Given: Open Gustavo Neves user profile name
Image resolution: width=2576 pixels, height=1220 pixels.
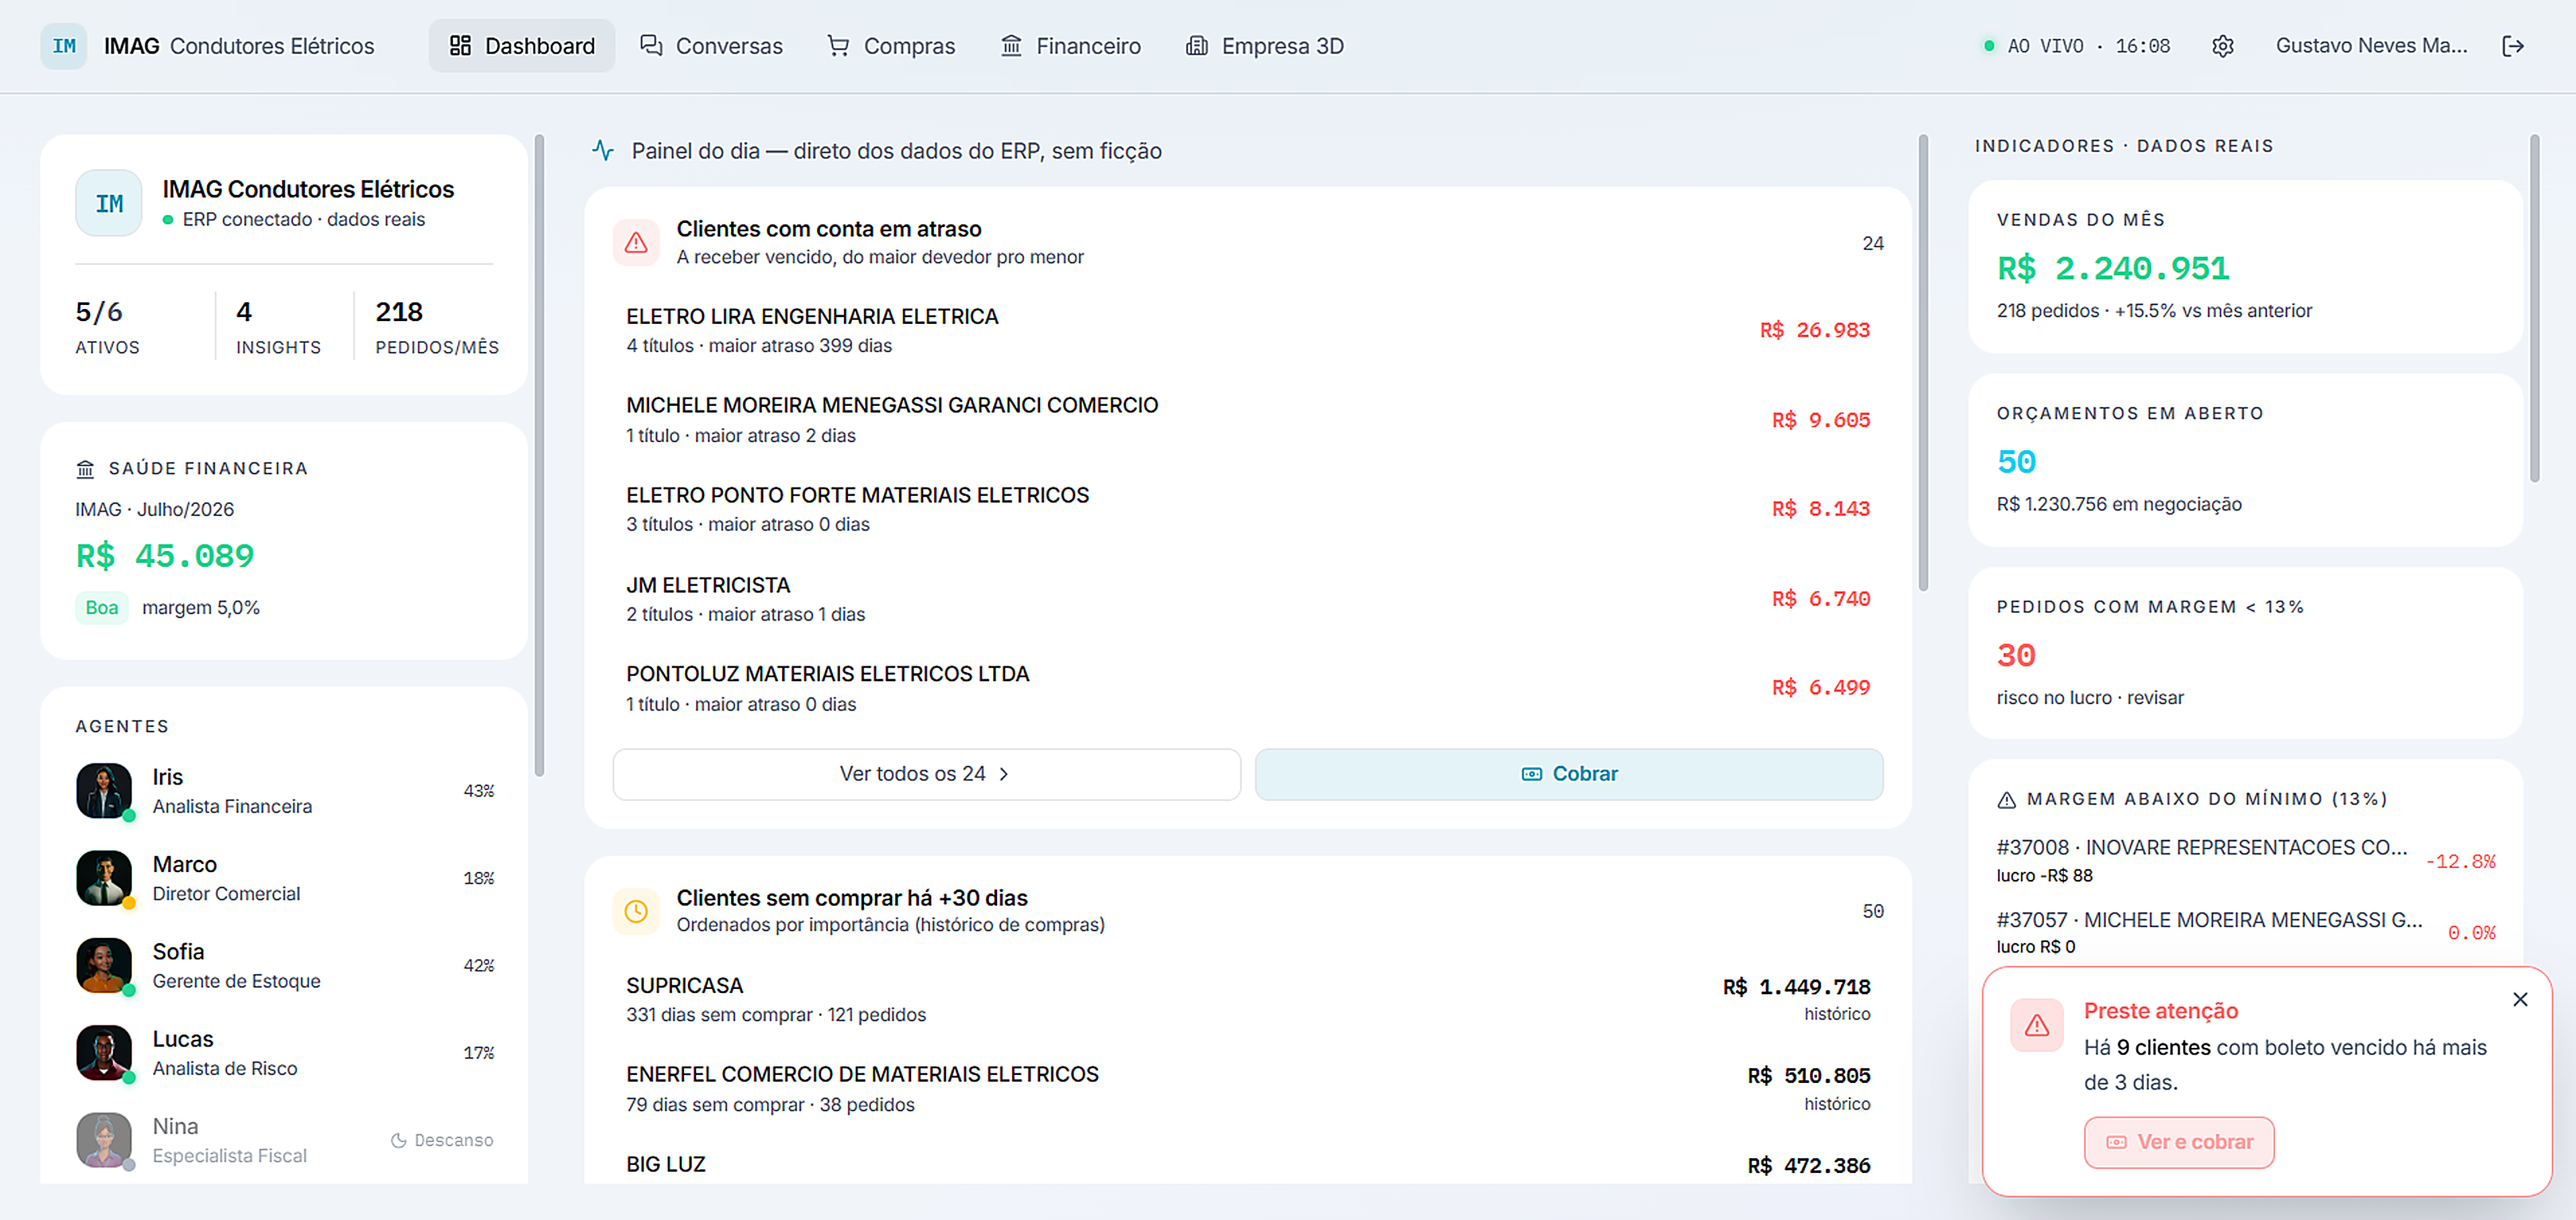Looking at the screenshot, I should tap(2371, 46).
